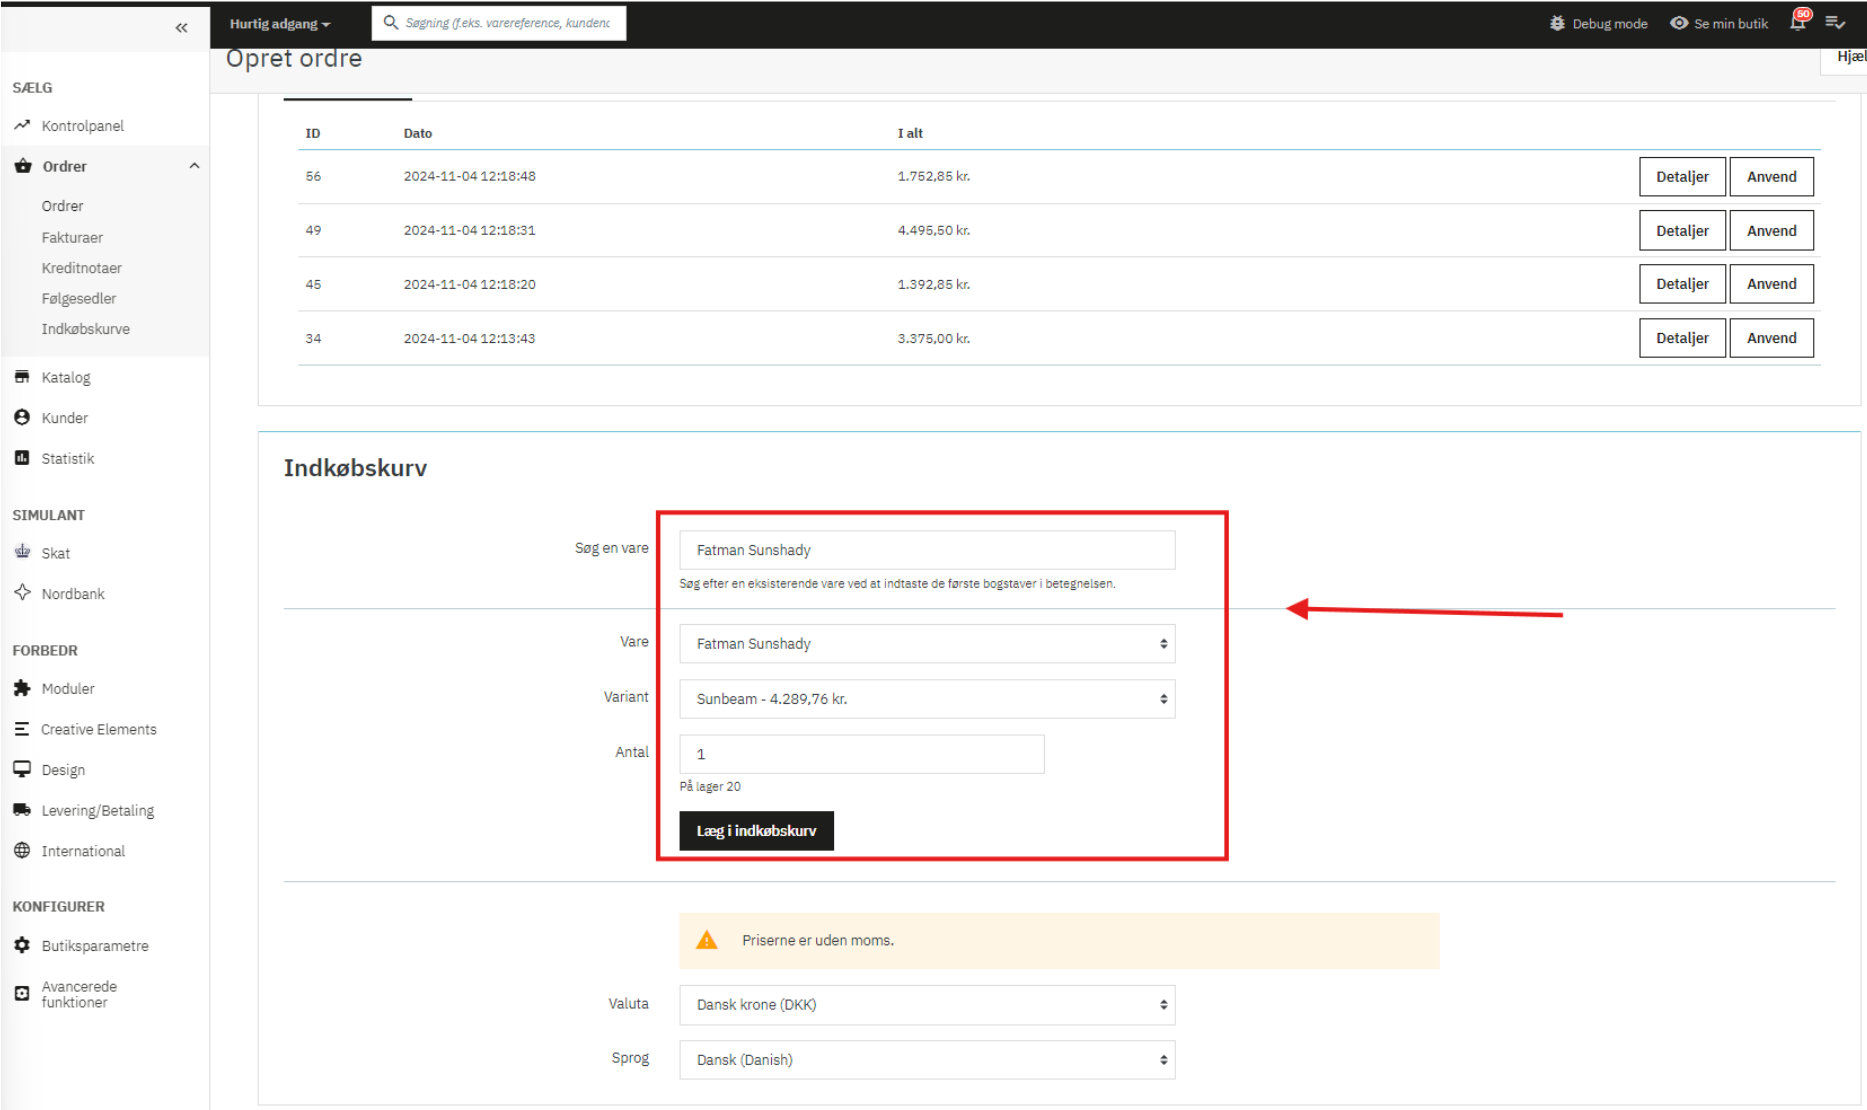The width and height of the screenshot is (1867, 1110).
Task: Collapse the Ordrer sidebar section
Action: pyautogui.click(x=194, y=166)
